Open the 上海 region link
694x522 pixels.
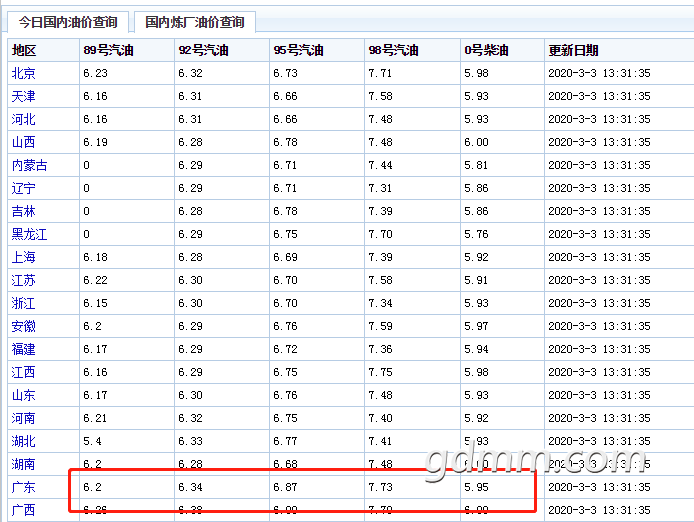[23, 257]
